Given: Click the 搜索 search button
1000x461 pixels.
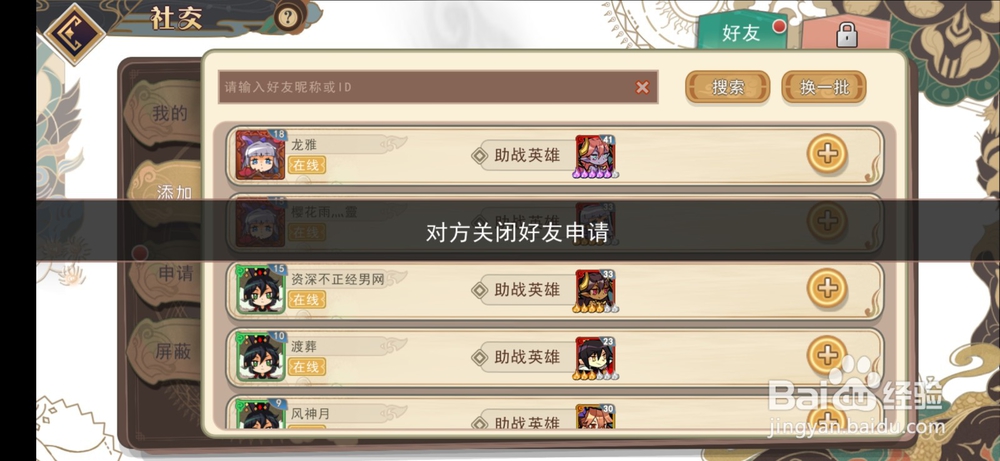Looking at the screenshot, I should tap(728, 87).
